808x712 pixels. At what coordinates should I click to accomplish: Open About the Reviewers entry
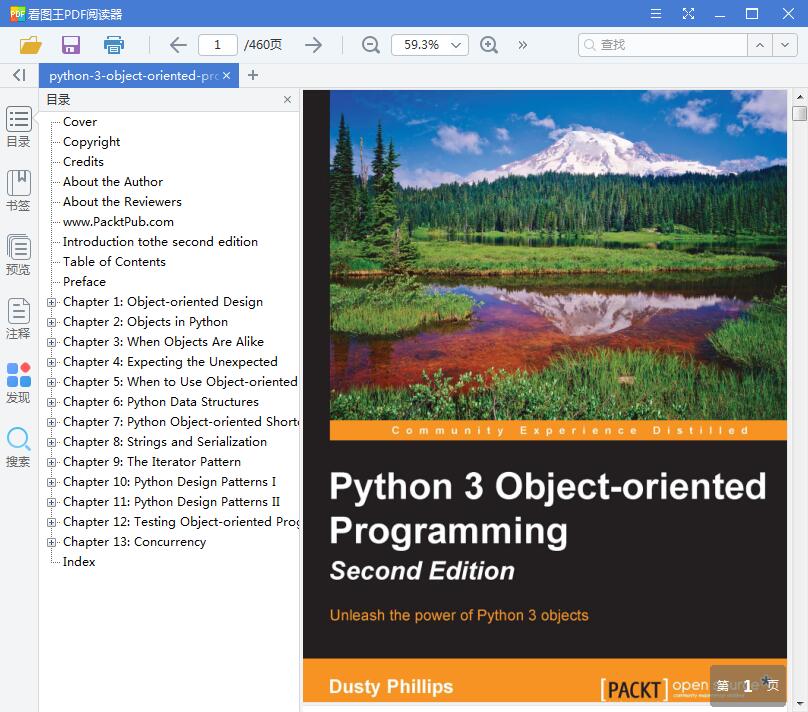(x=122, y=202)
